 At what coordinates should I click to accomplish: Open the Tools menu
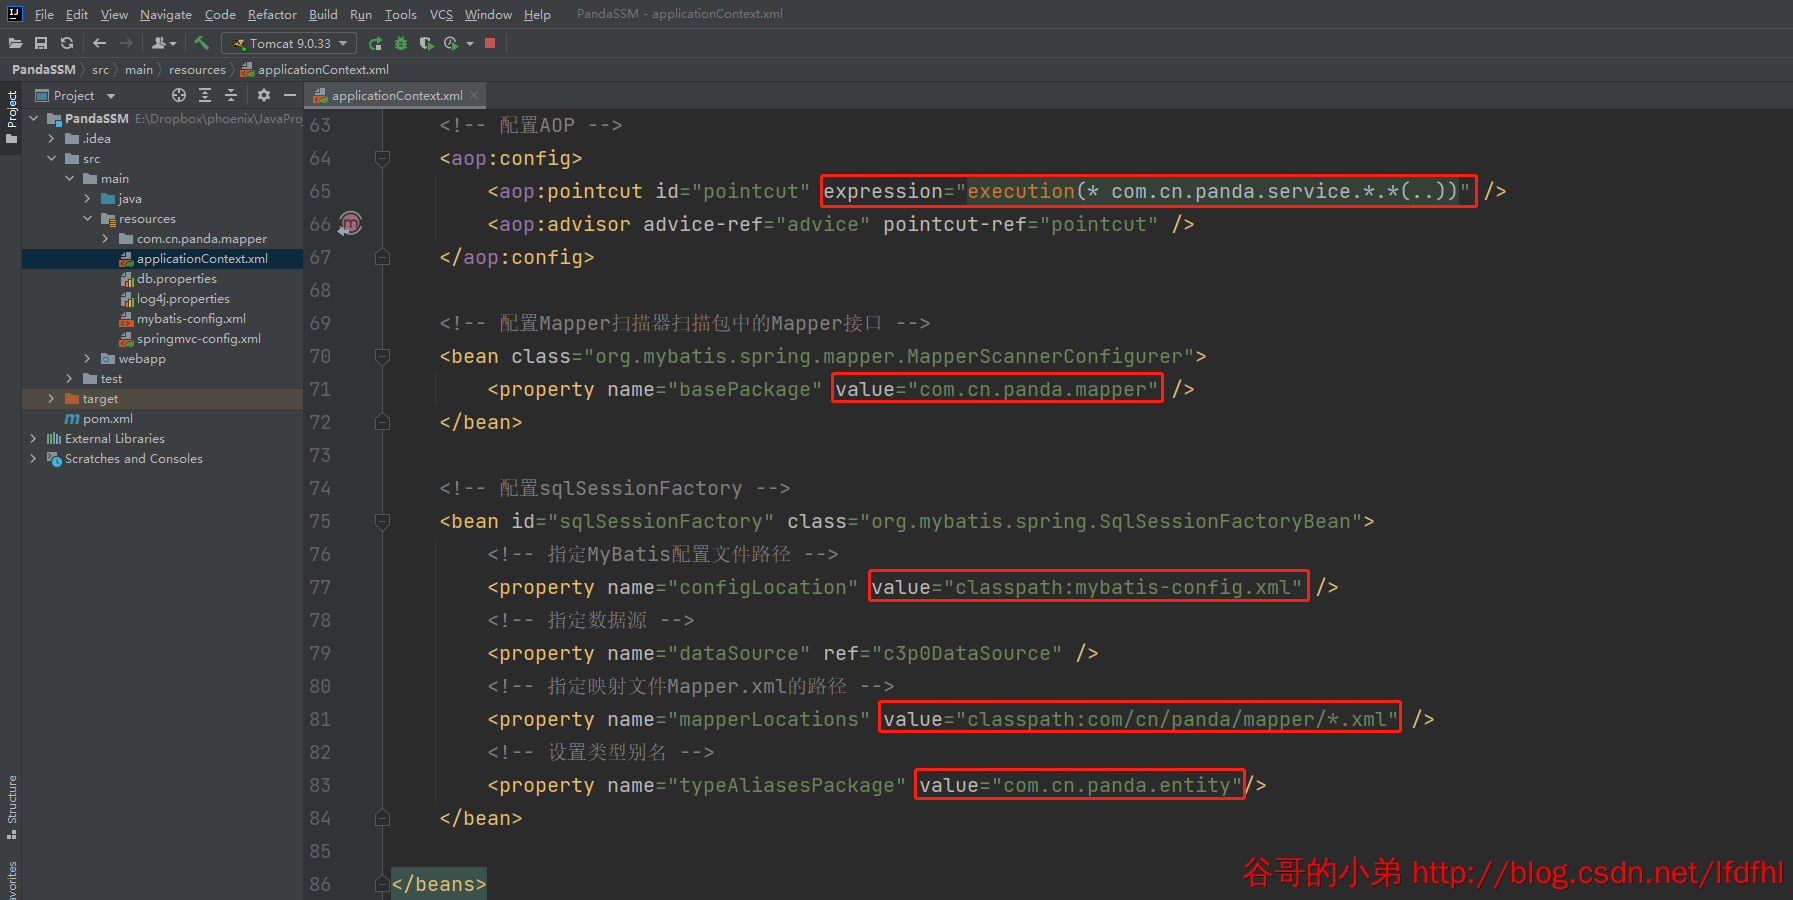401,14
